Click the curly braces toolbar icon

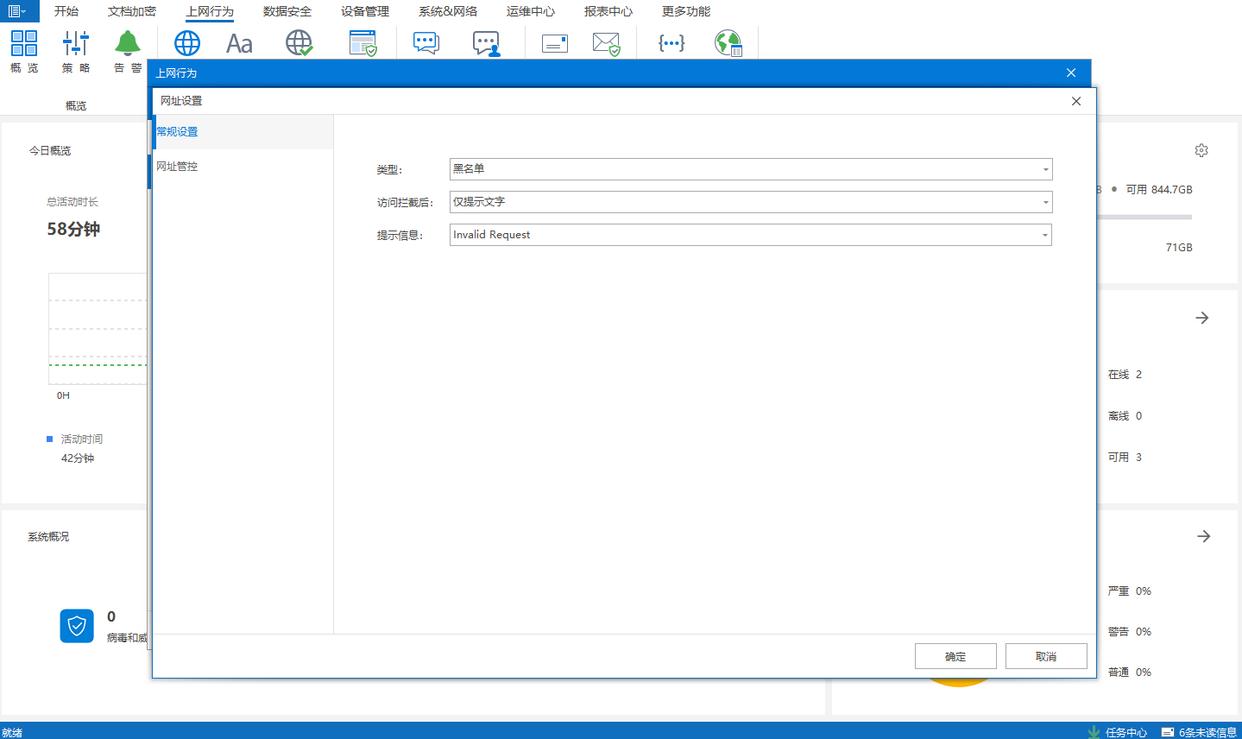[671, 43]
